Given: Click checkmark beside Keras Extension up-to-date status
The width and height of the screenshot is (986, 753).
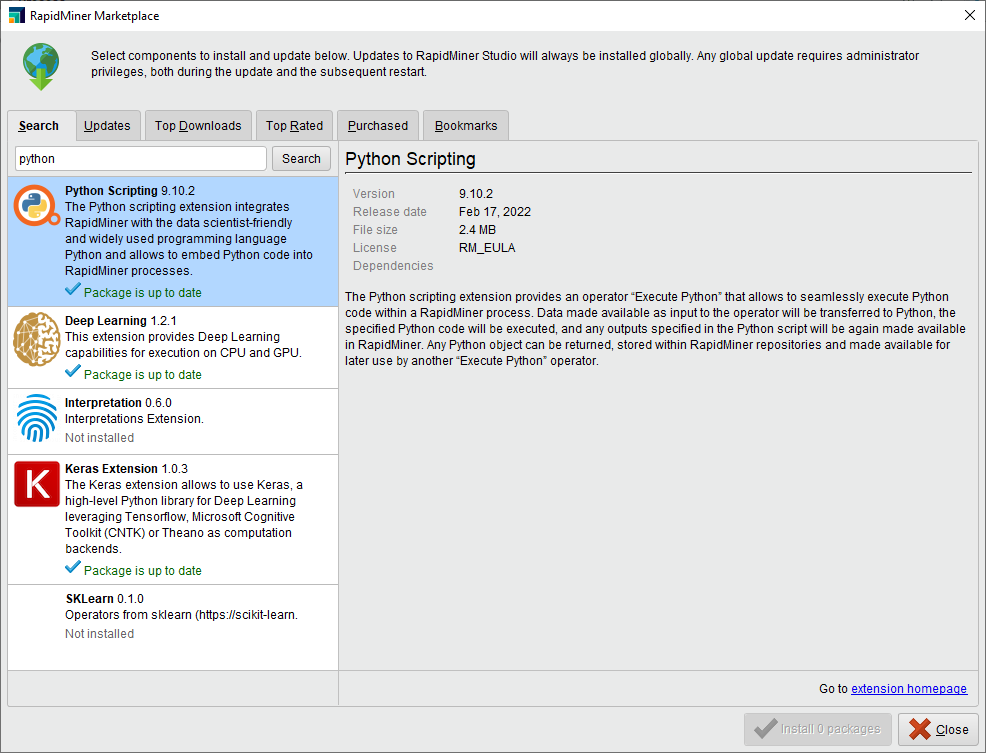Looking at the screenshot, I should (72, 567).
